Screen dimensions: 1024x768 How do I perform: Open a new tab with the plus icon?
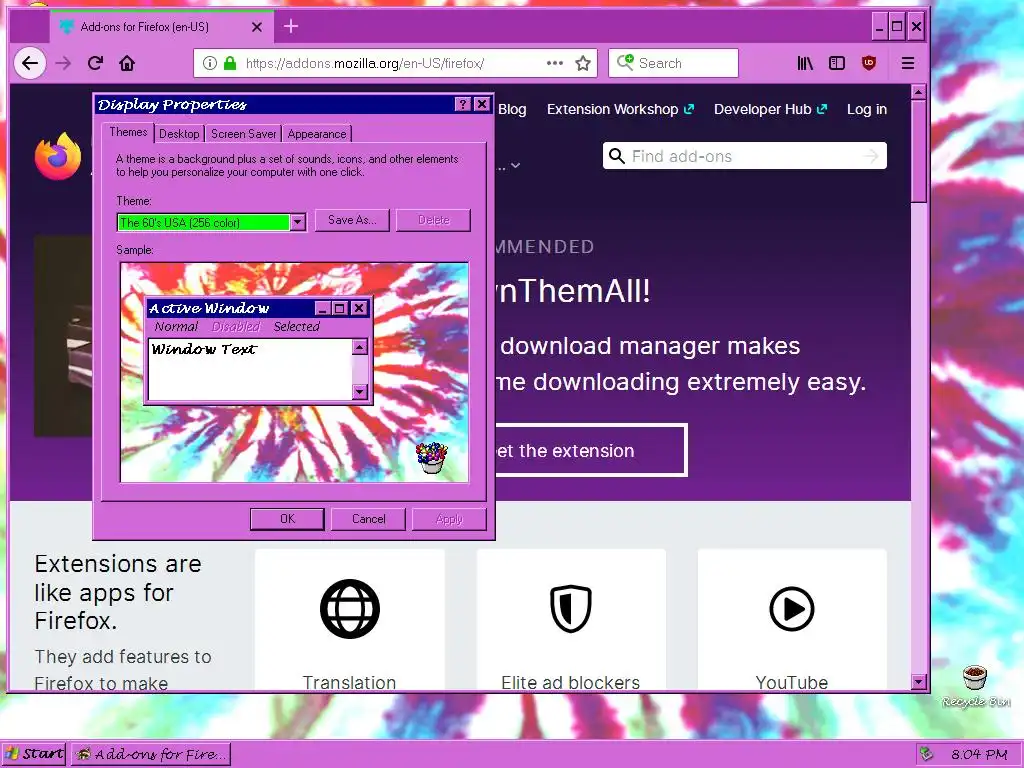(291, 26)
